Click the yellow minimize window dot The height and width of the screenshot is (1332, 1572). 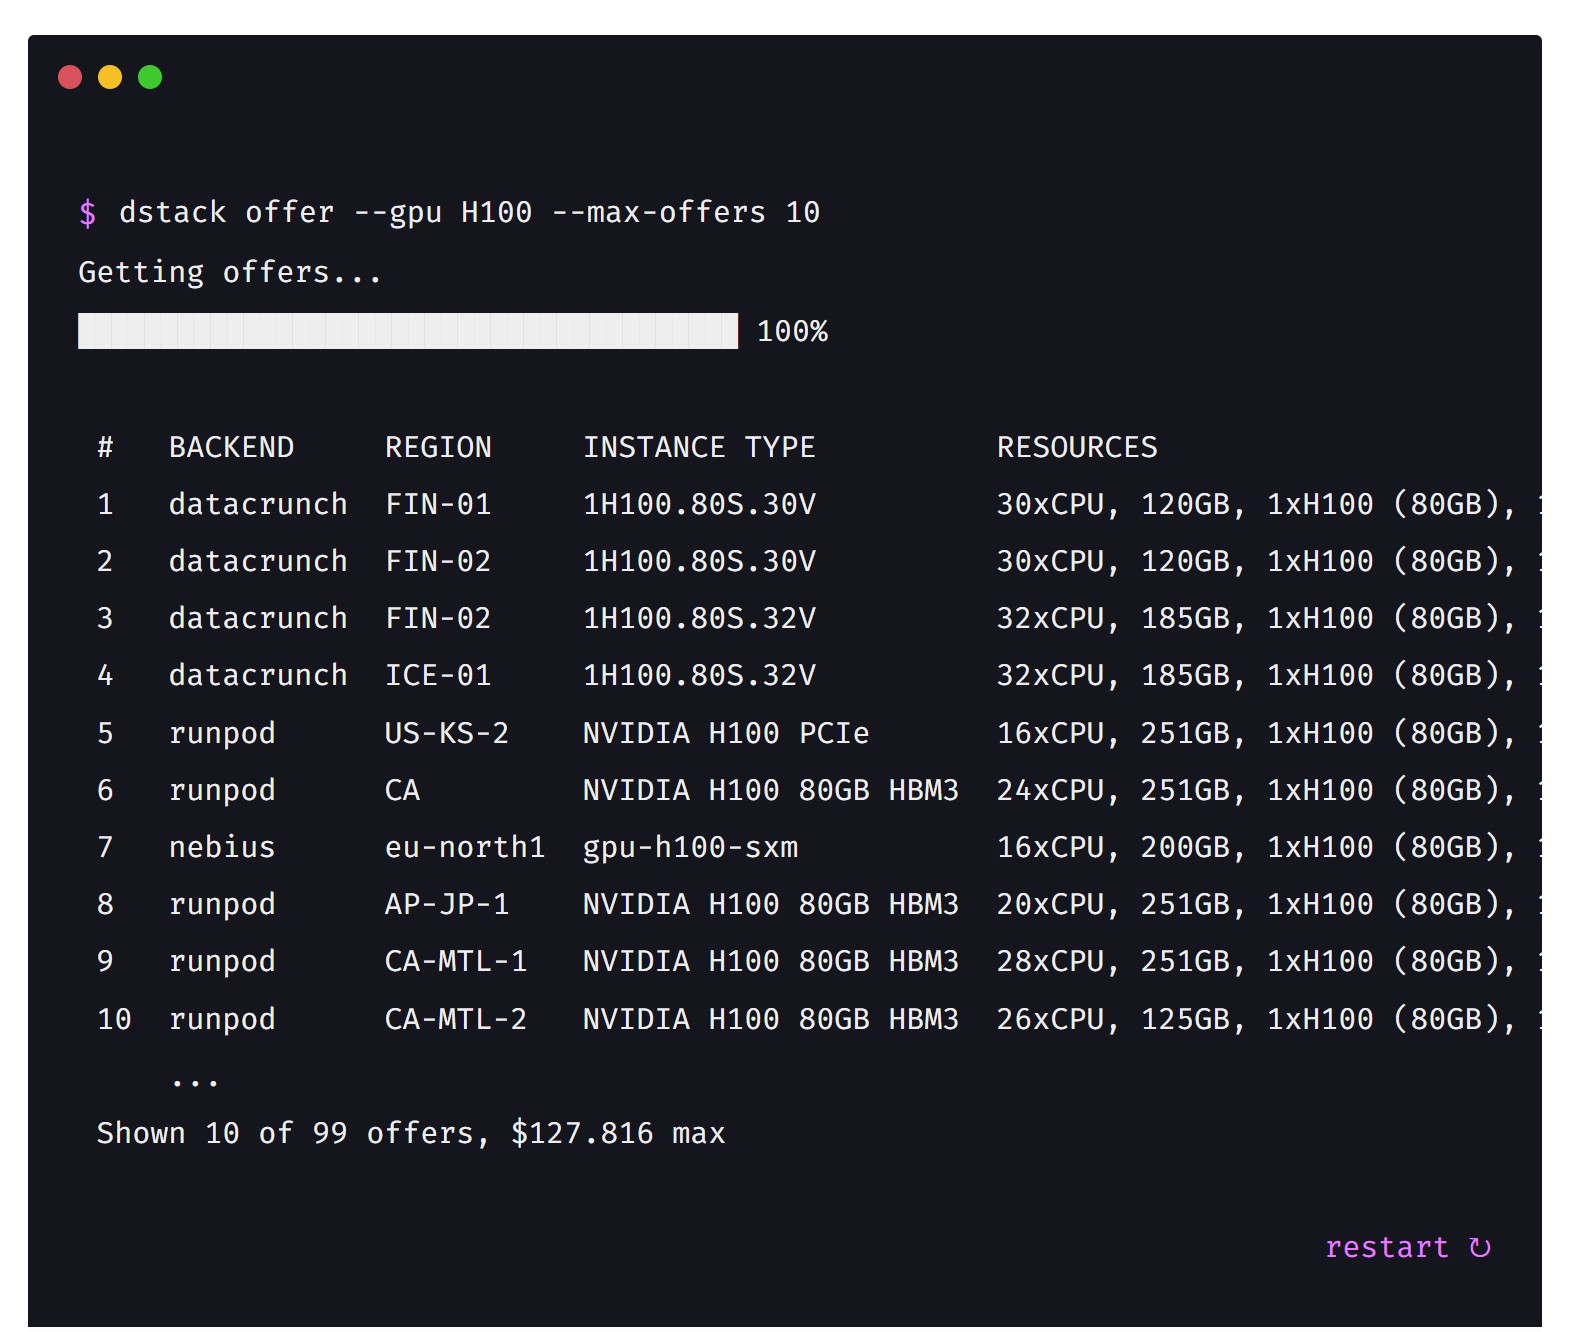coord(110,77)
